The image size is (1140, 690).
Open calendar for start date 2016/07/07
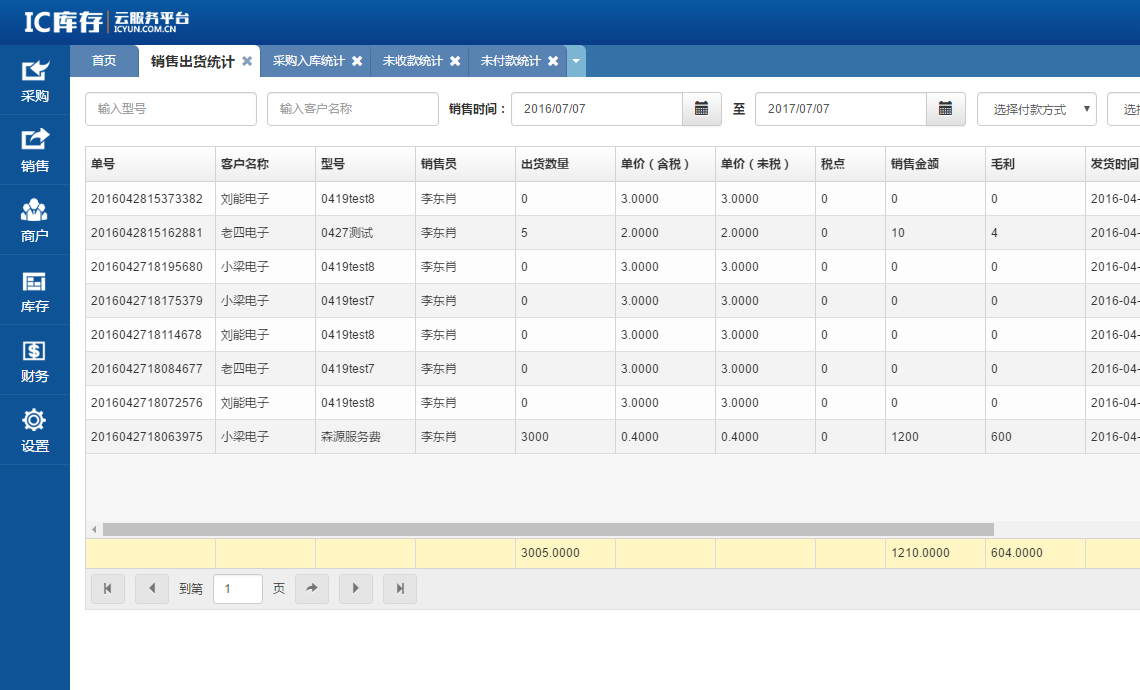[x=701, y=109]
